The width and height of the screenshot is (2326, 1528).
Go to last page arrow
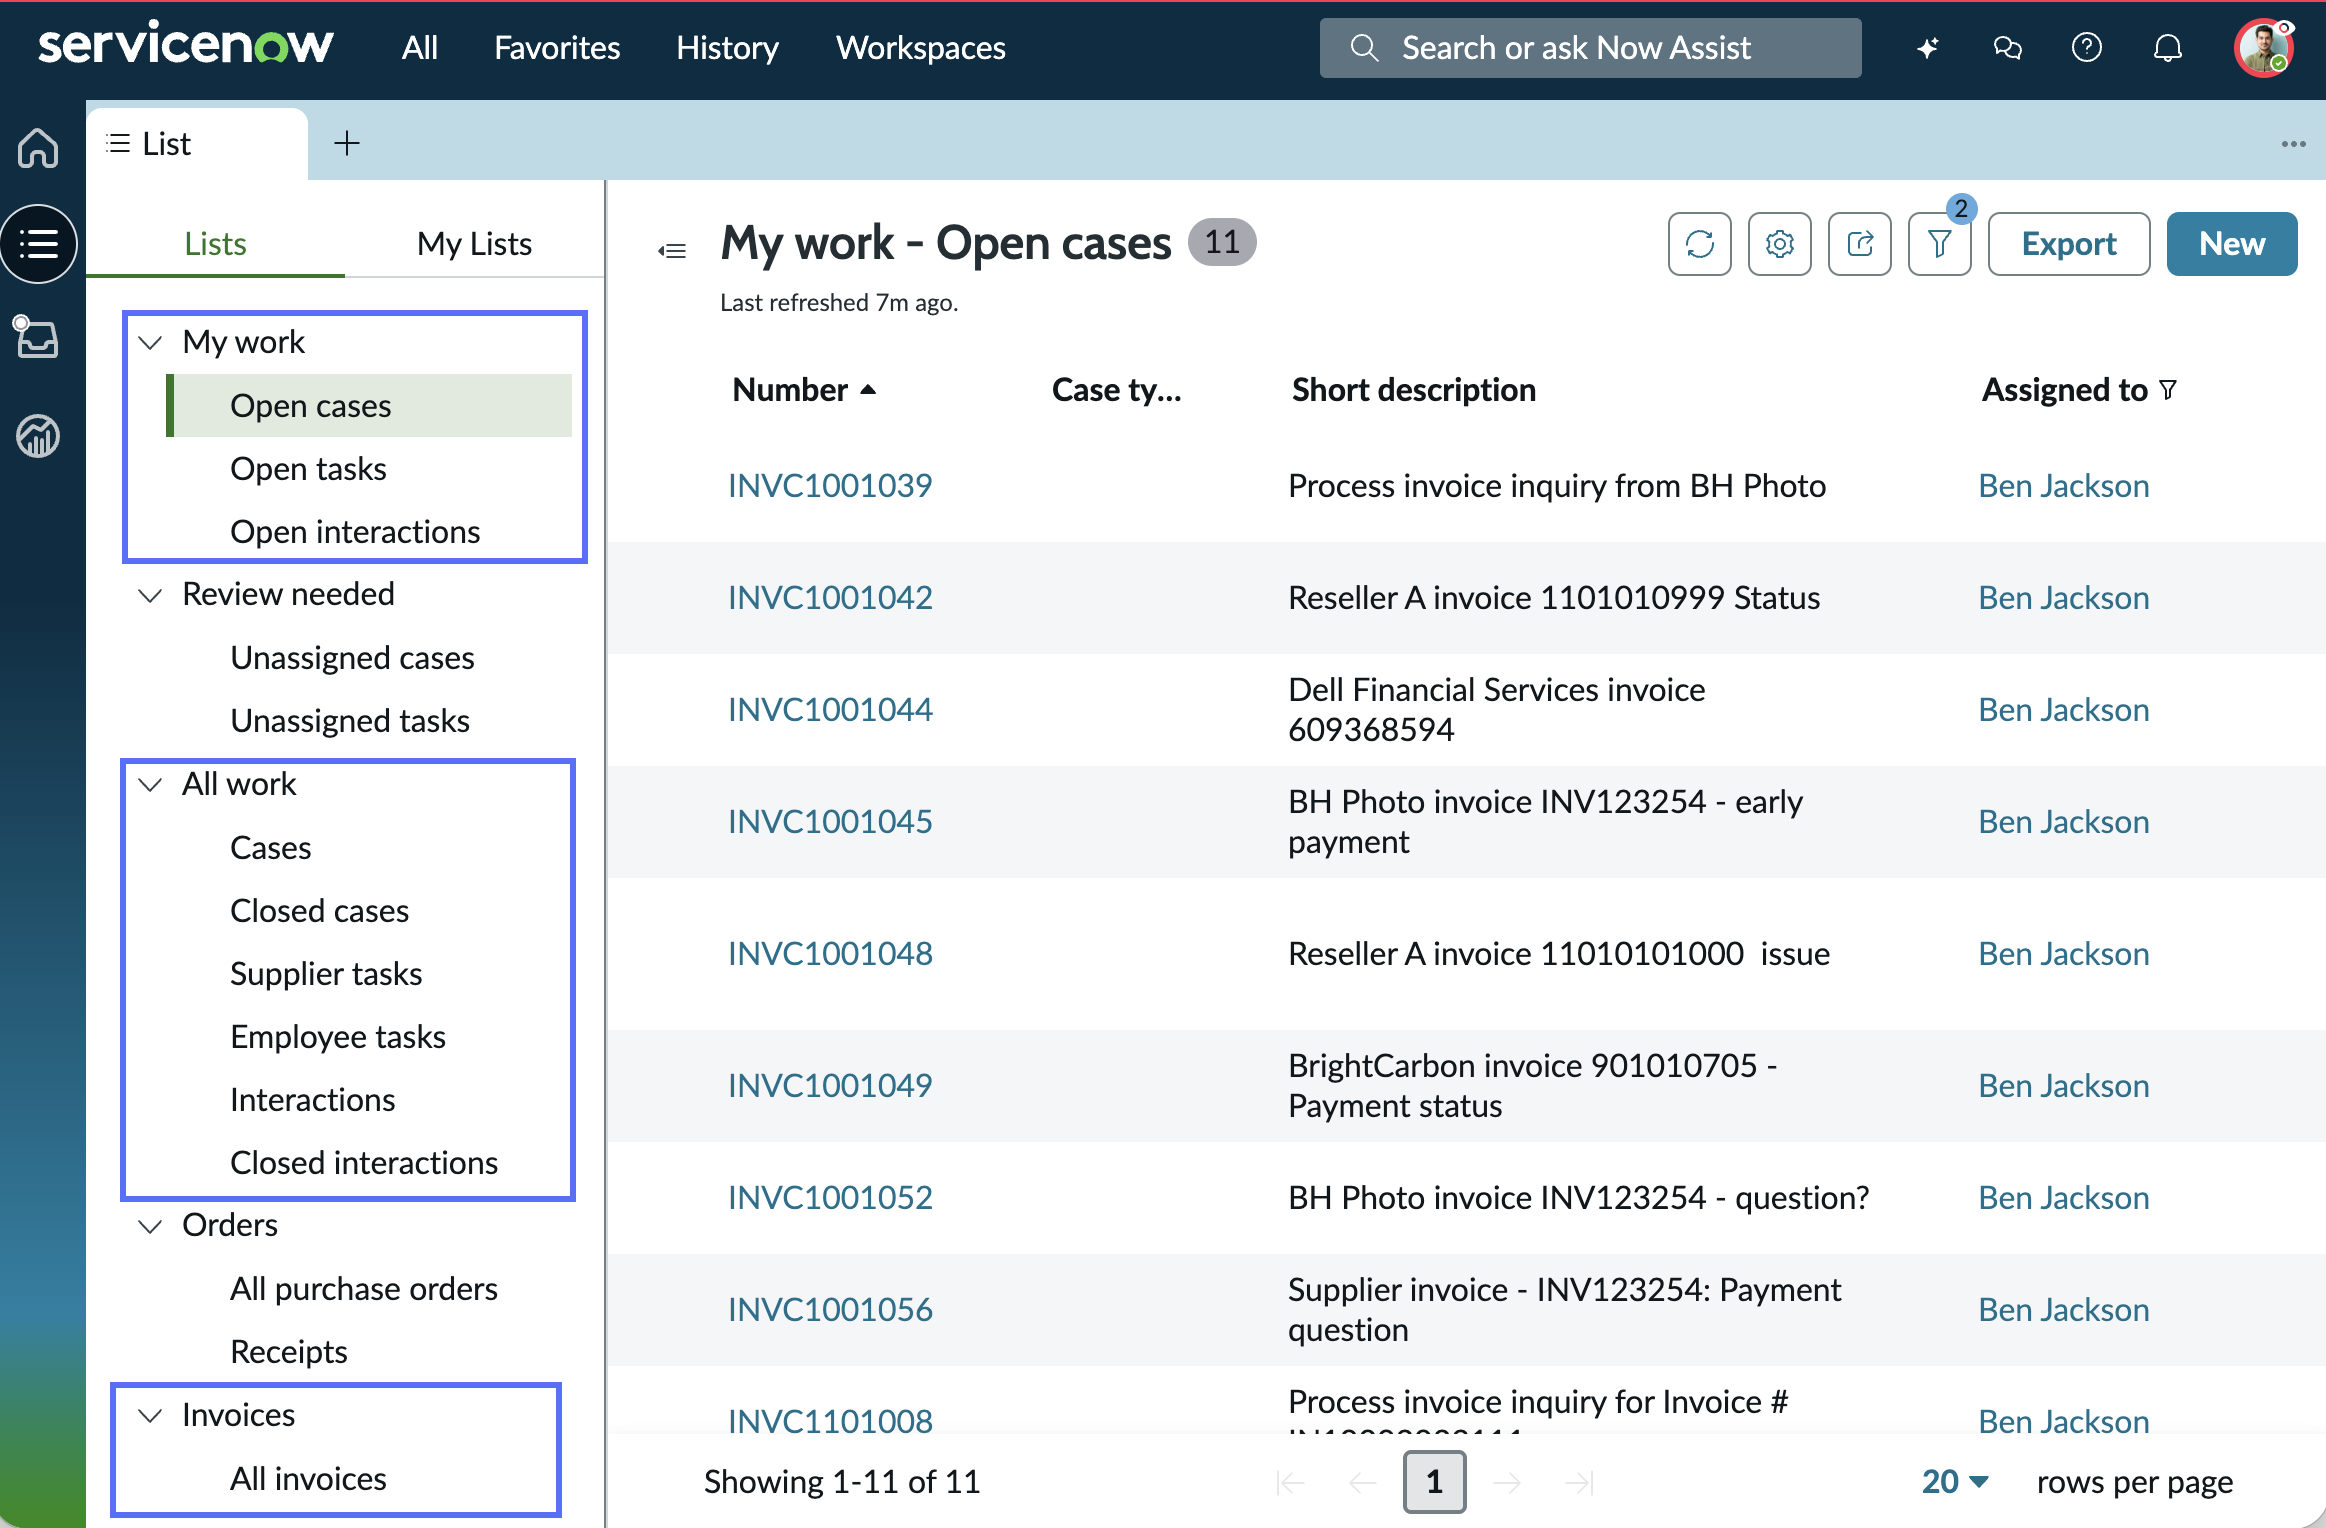(x=1579, y=1482)
